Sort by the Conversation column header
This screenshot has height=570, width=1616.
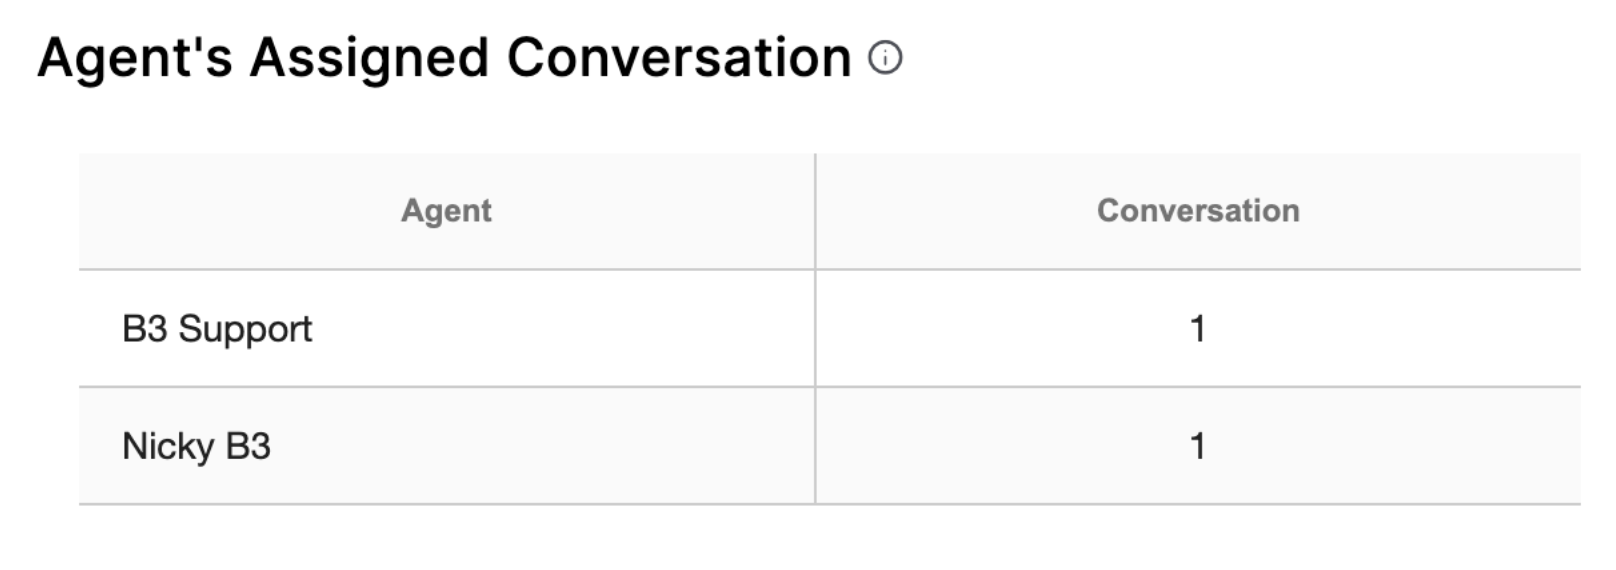coord(1198,211)
